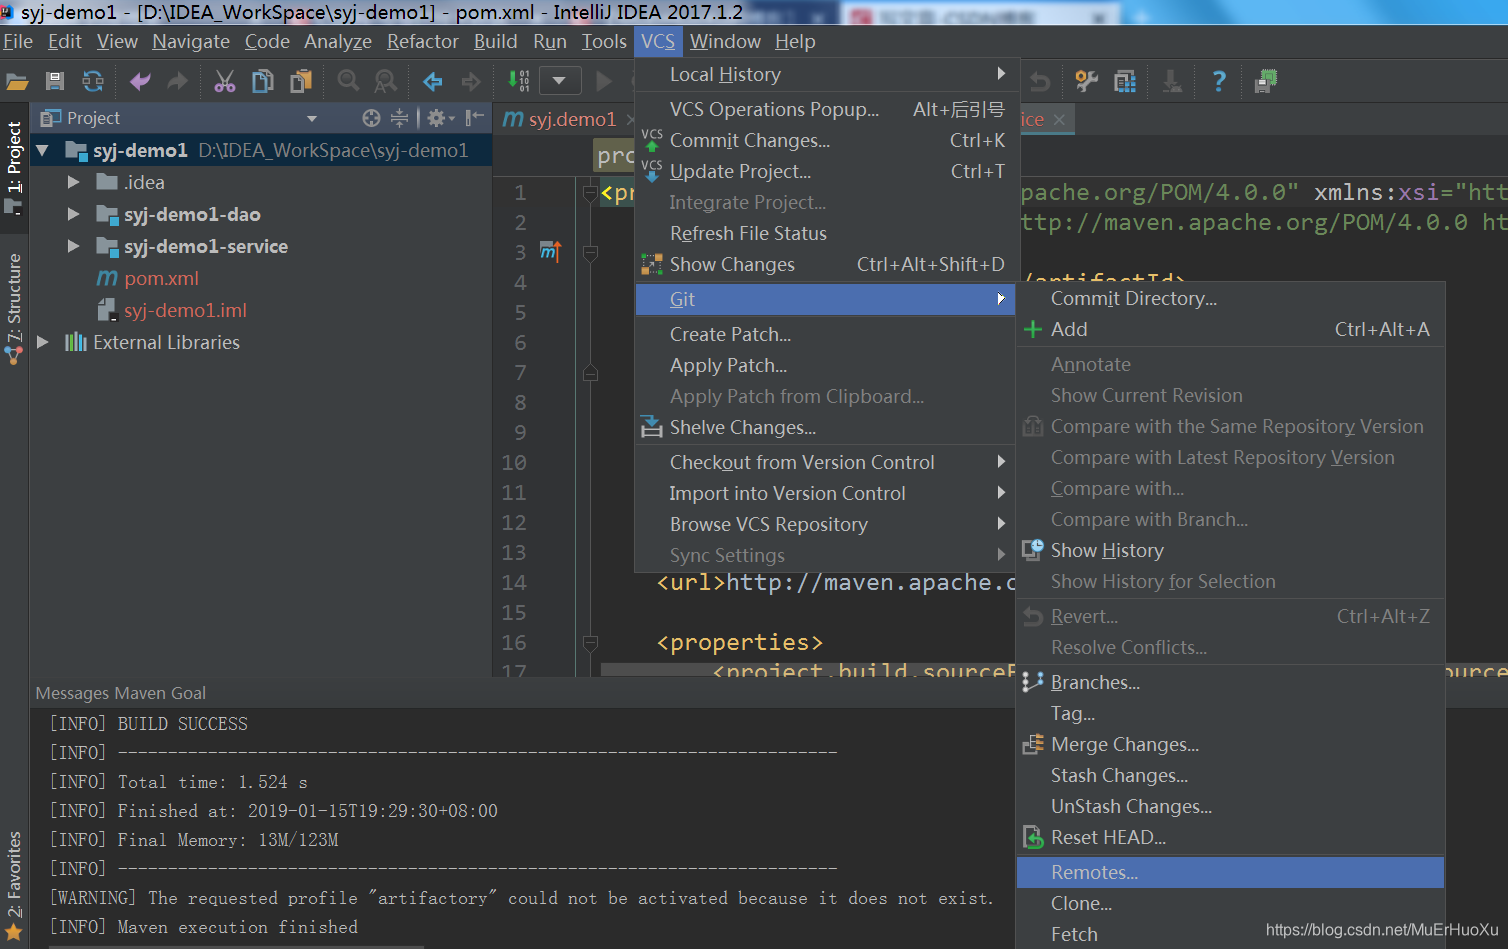1508x949 pixels.
Task: Click the Replace magnifier-A icon
Action: click(x=385, y=81)
